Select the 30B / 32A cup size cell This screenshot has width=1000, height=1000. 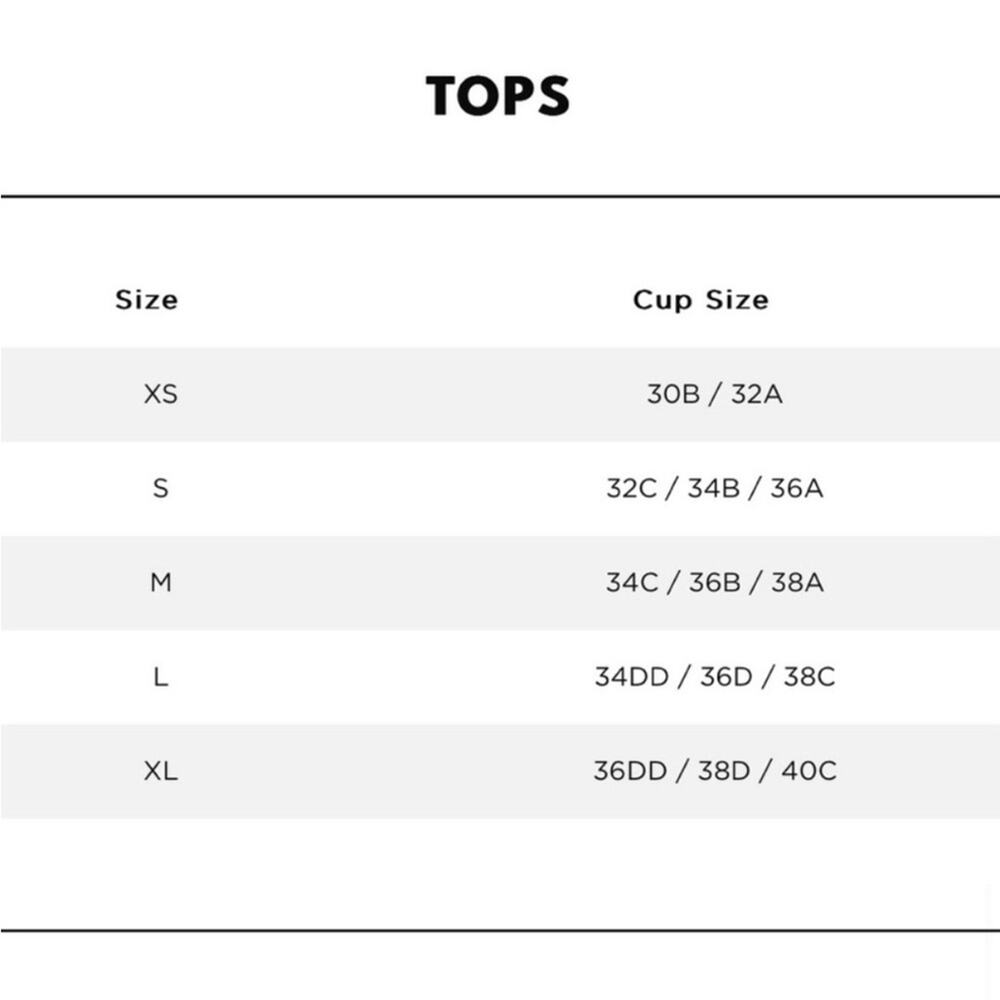click(x=715, y=394)
